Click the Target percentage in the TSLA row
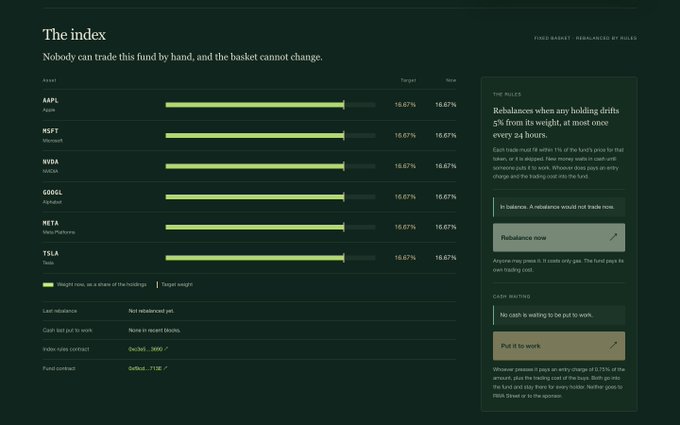Viewport: 680px width, 425px height. 405,258
